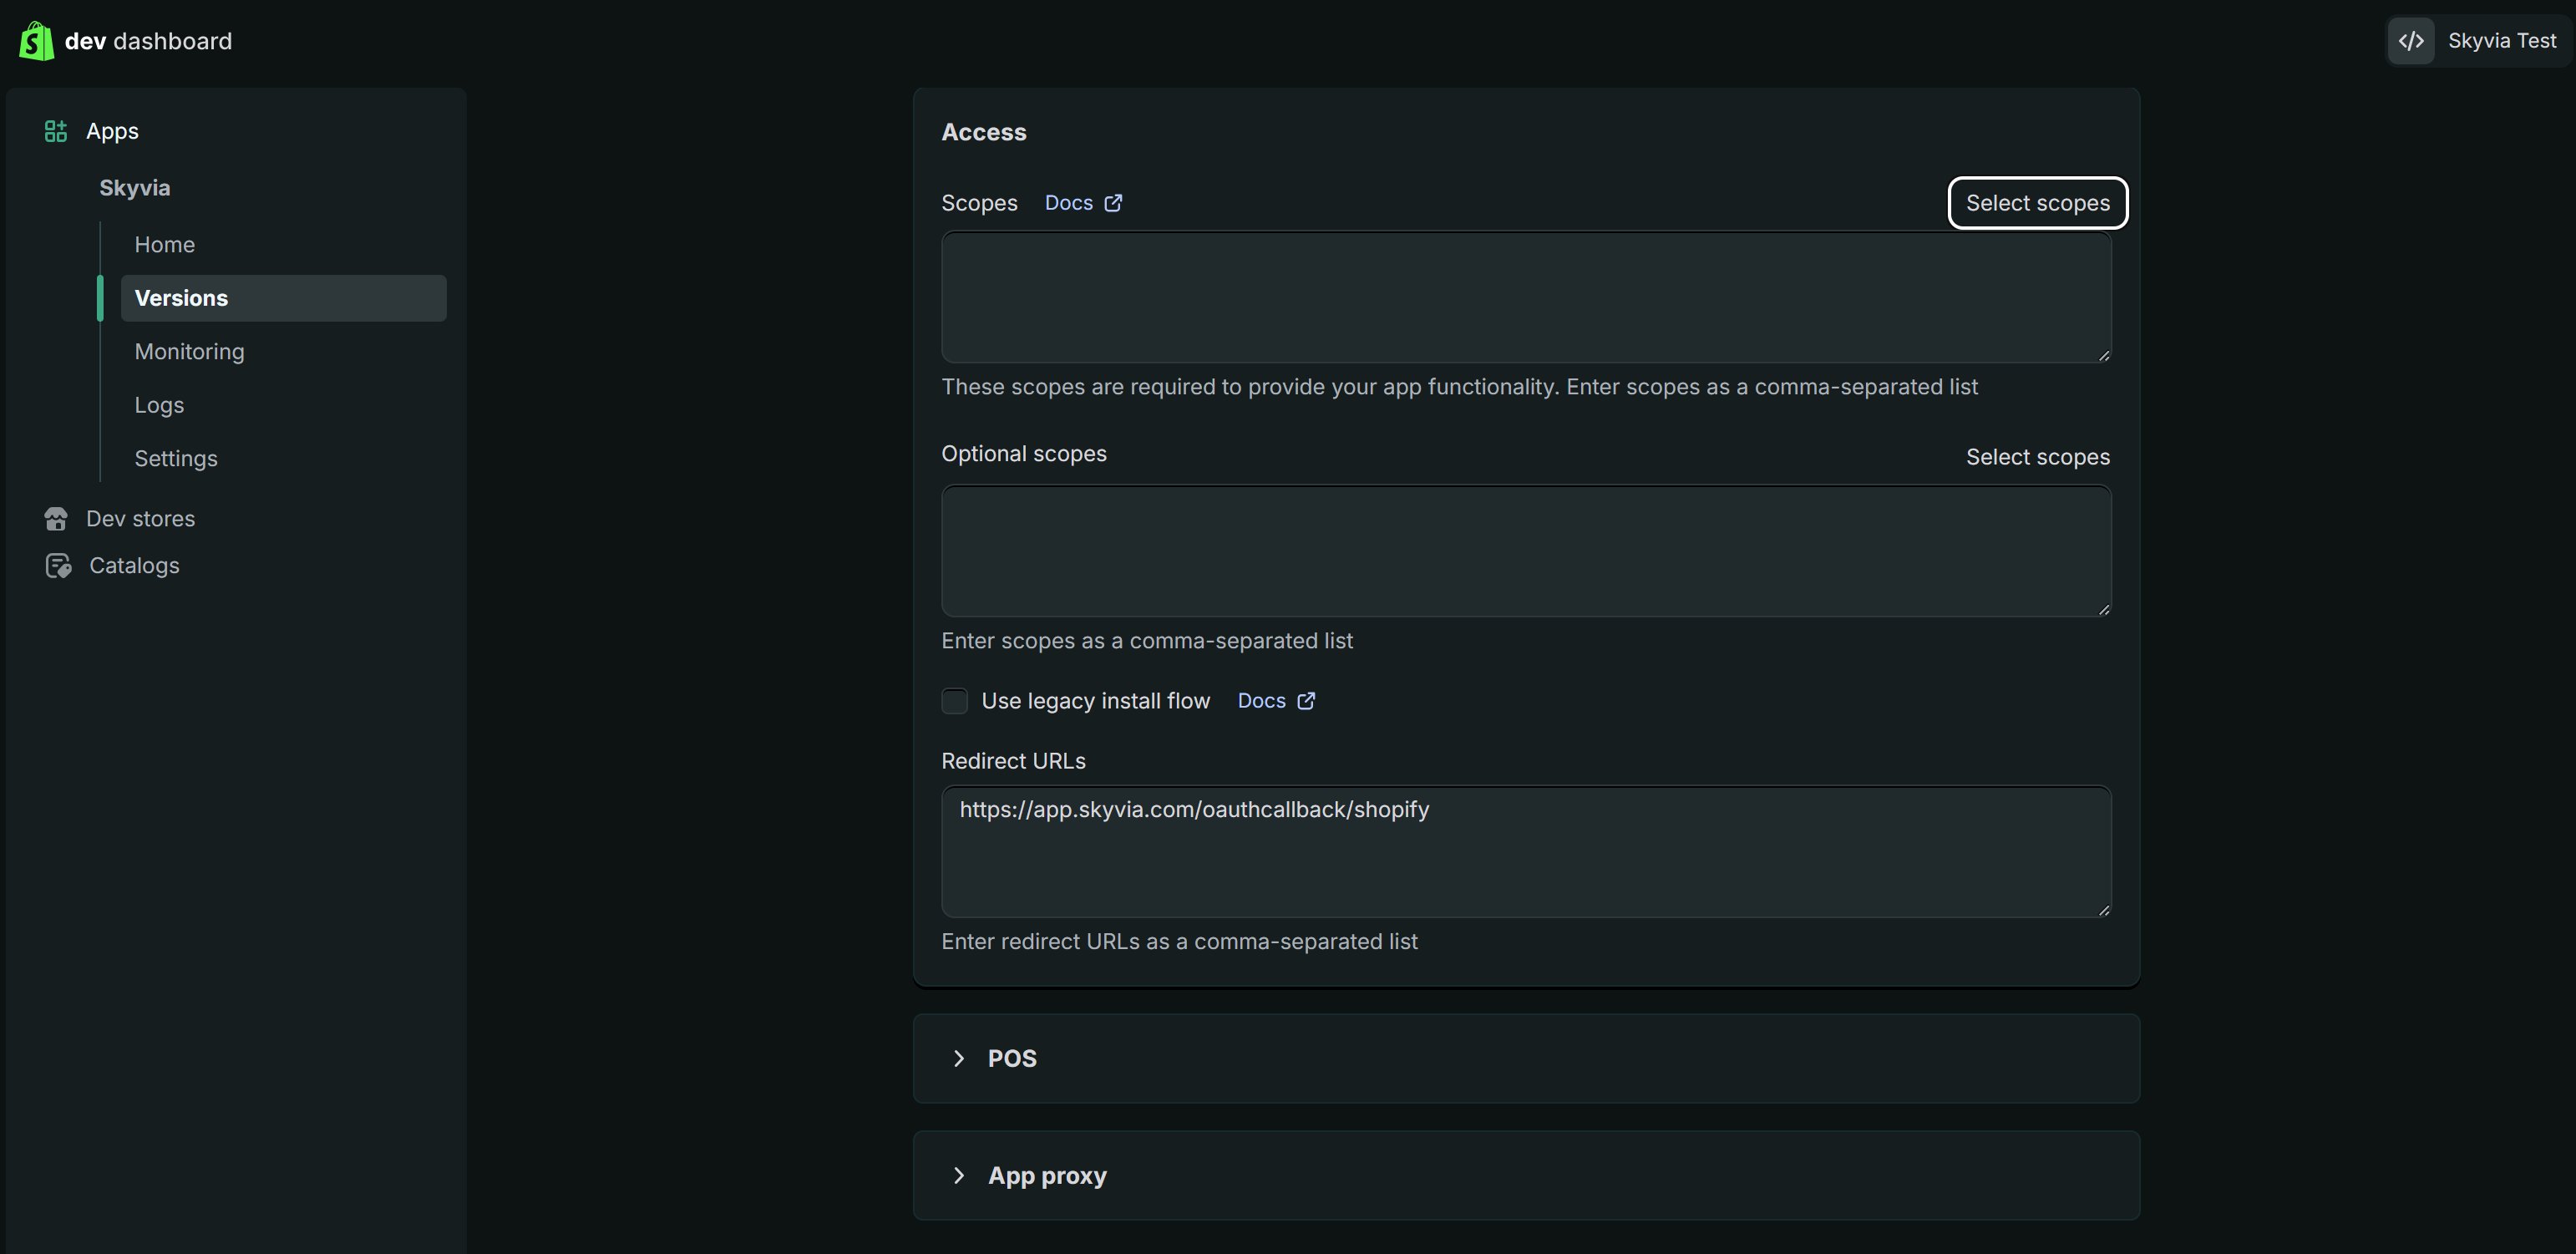Click the Catalogs icon in sidebar
The width and height of the screenshot is (2576, 1254).
(57, 565)
